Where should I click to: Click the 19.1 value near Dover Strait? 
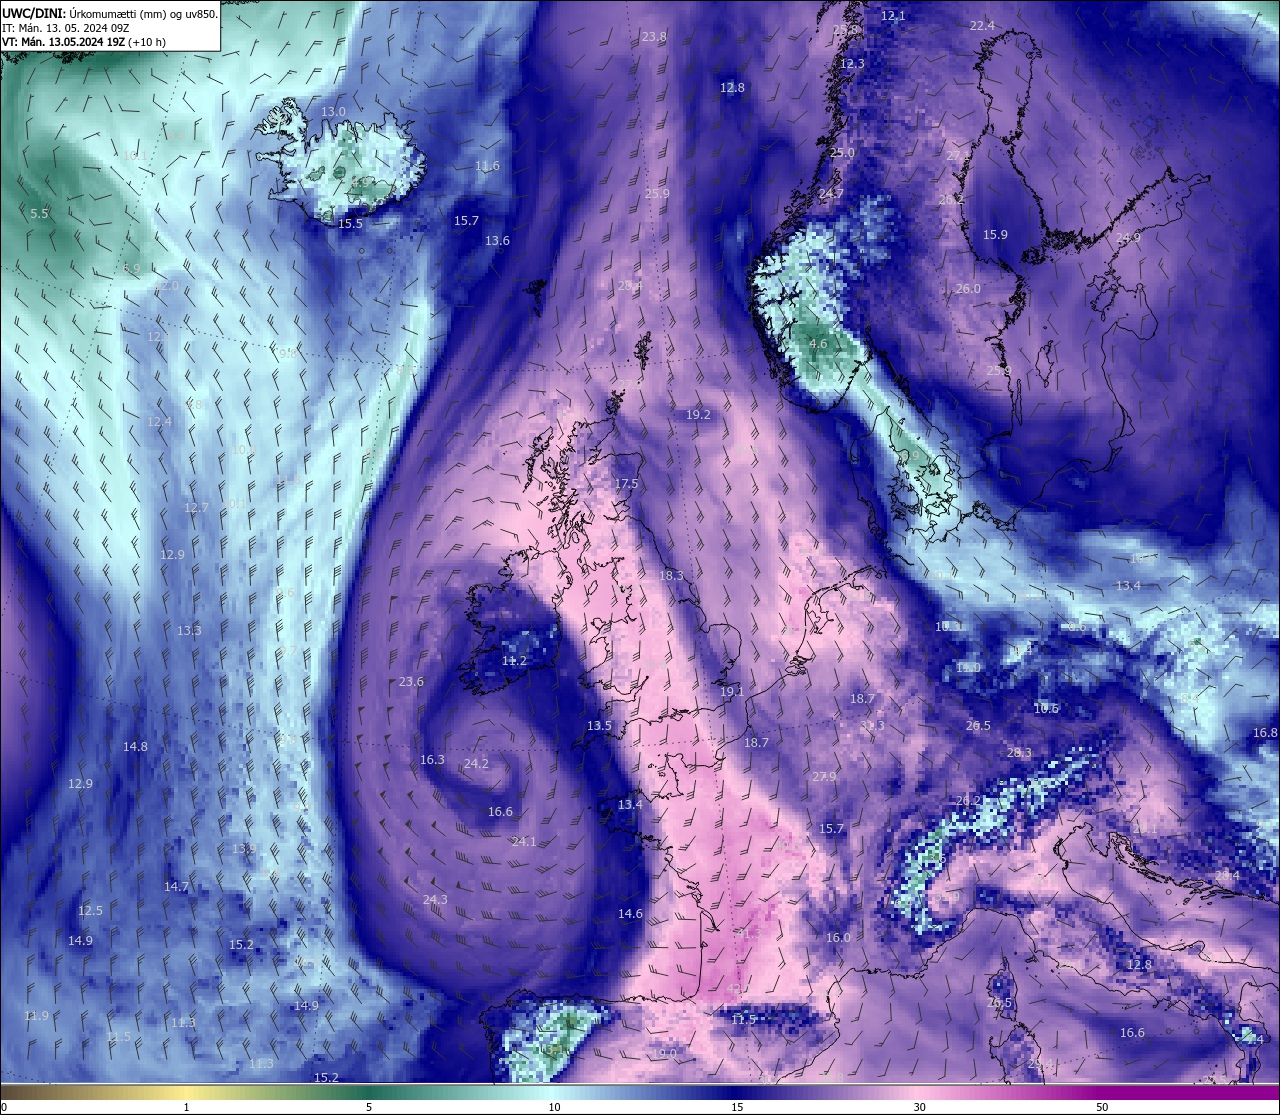[731, 692]
